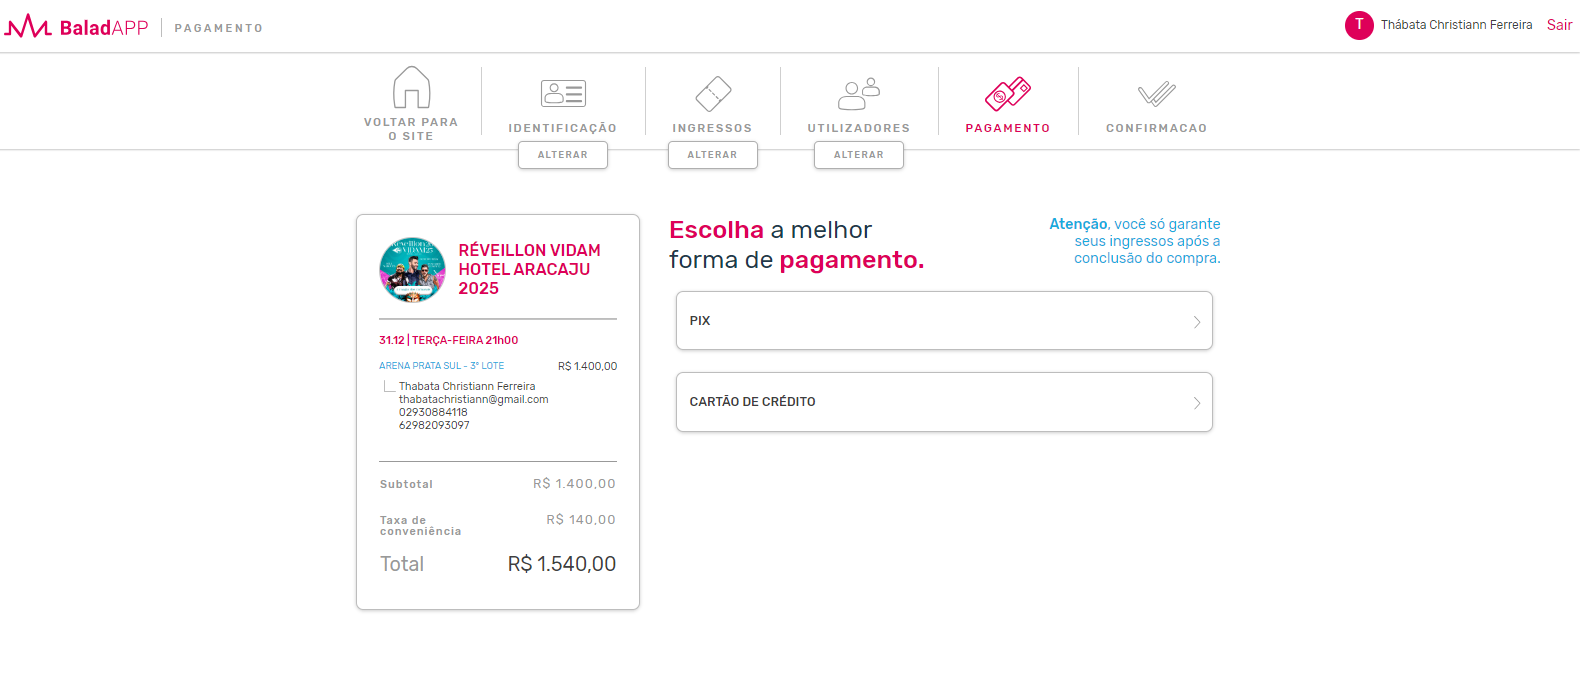1580x698 pixels.
Task: Click the Confirmação double-check icon
Action: (1156, 94)
